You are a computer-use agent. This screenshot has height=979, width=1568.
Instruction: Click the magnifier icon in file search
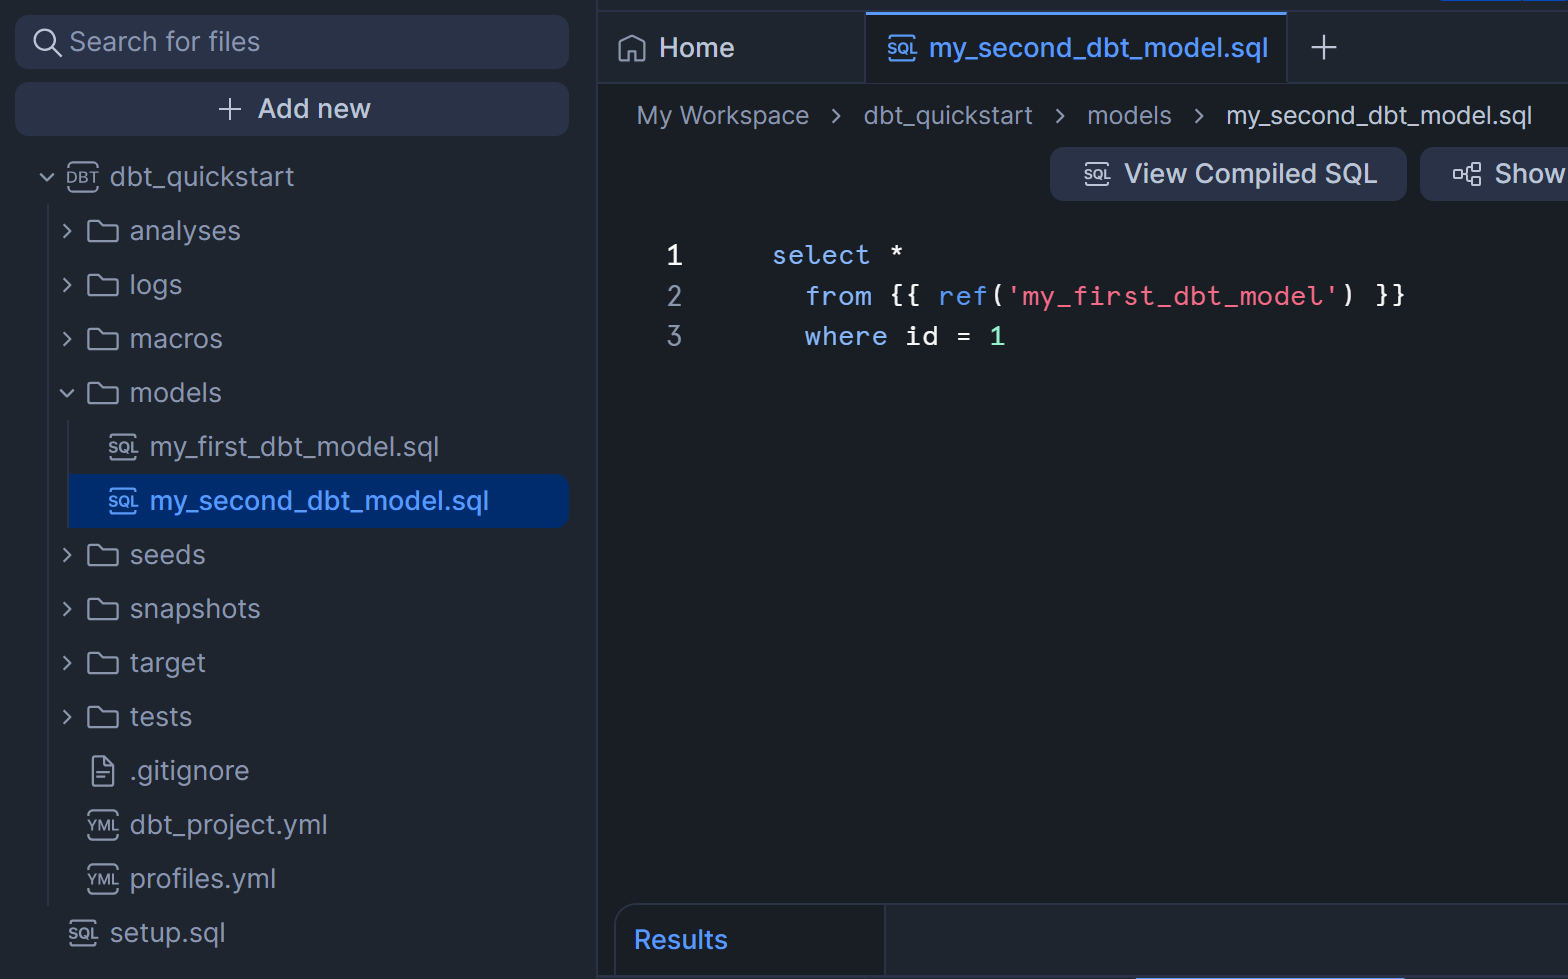pyautogui.click(x=47, y=42)
